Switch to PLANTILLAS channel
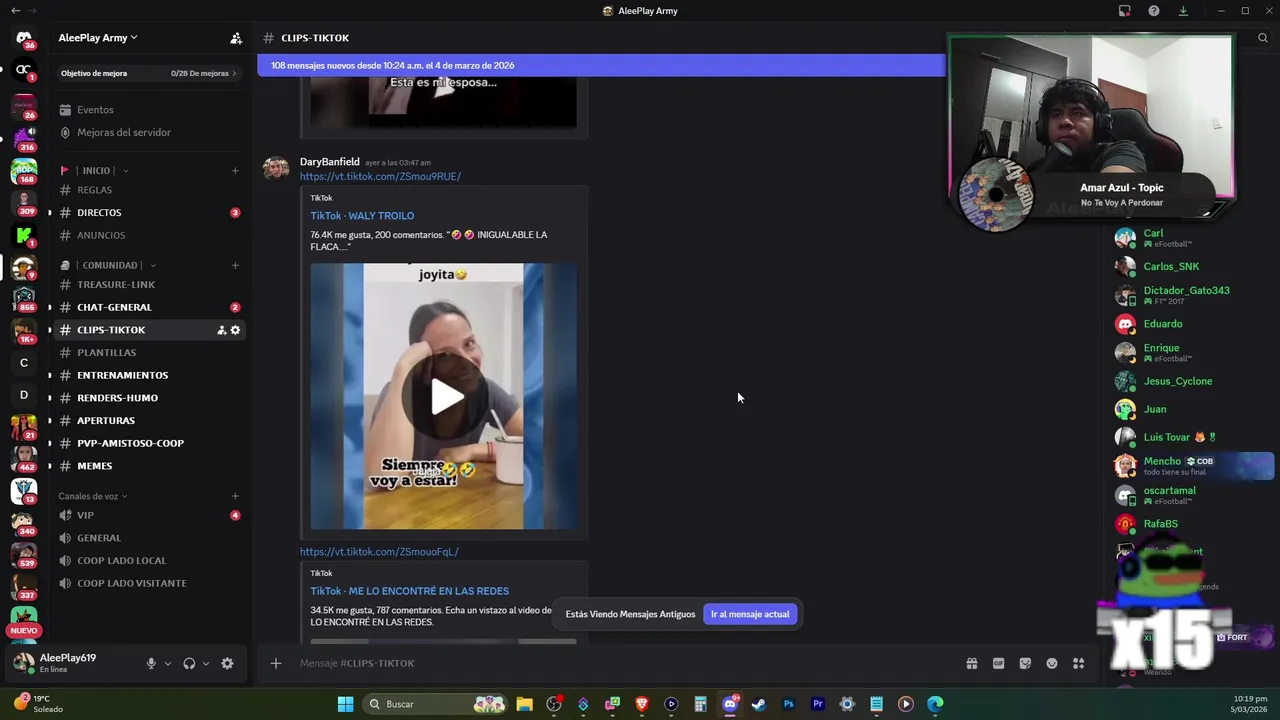Image resolution: width=1280 pixels, height=720 pixels. (x=106, y=353)
